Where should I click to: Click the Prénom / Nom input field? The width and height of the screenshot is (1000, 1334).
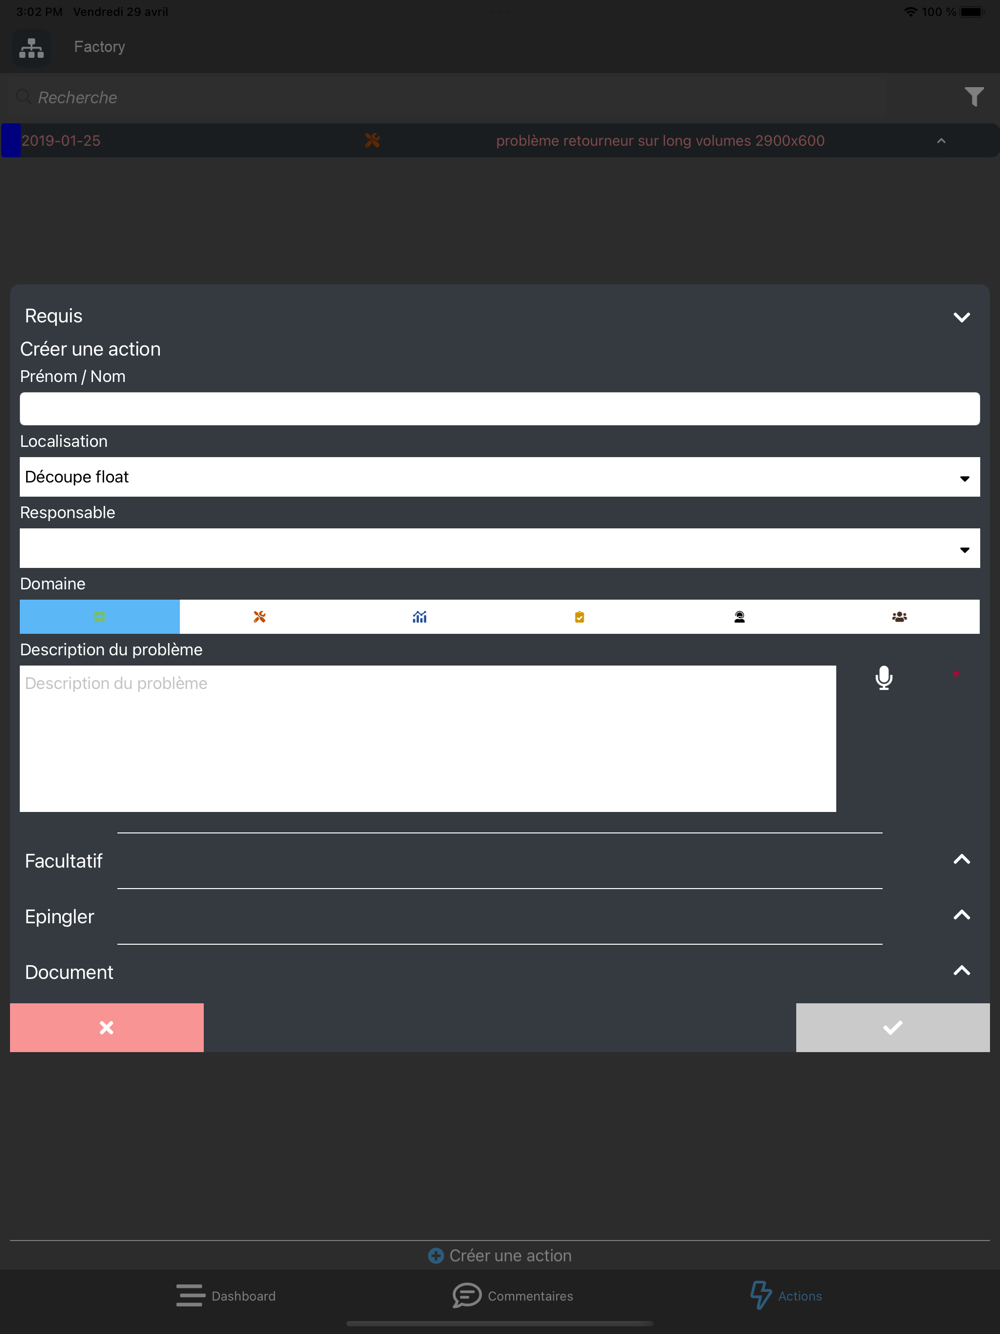pyautogui.click(x=500, y=409)
